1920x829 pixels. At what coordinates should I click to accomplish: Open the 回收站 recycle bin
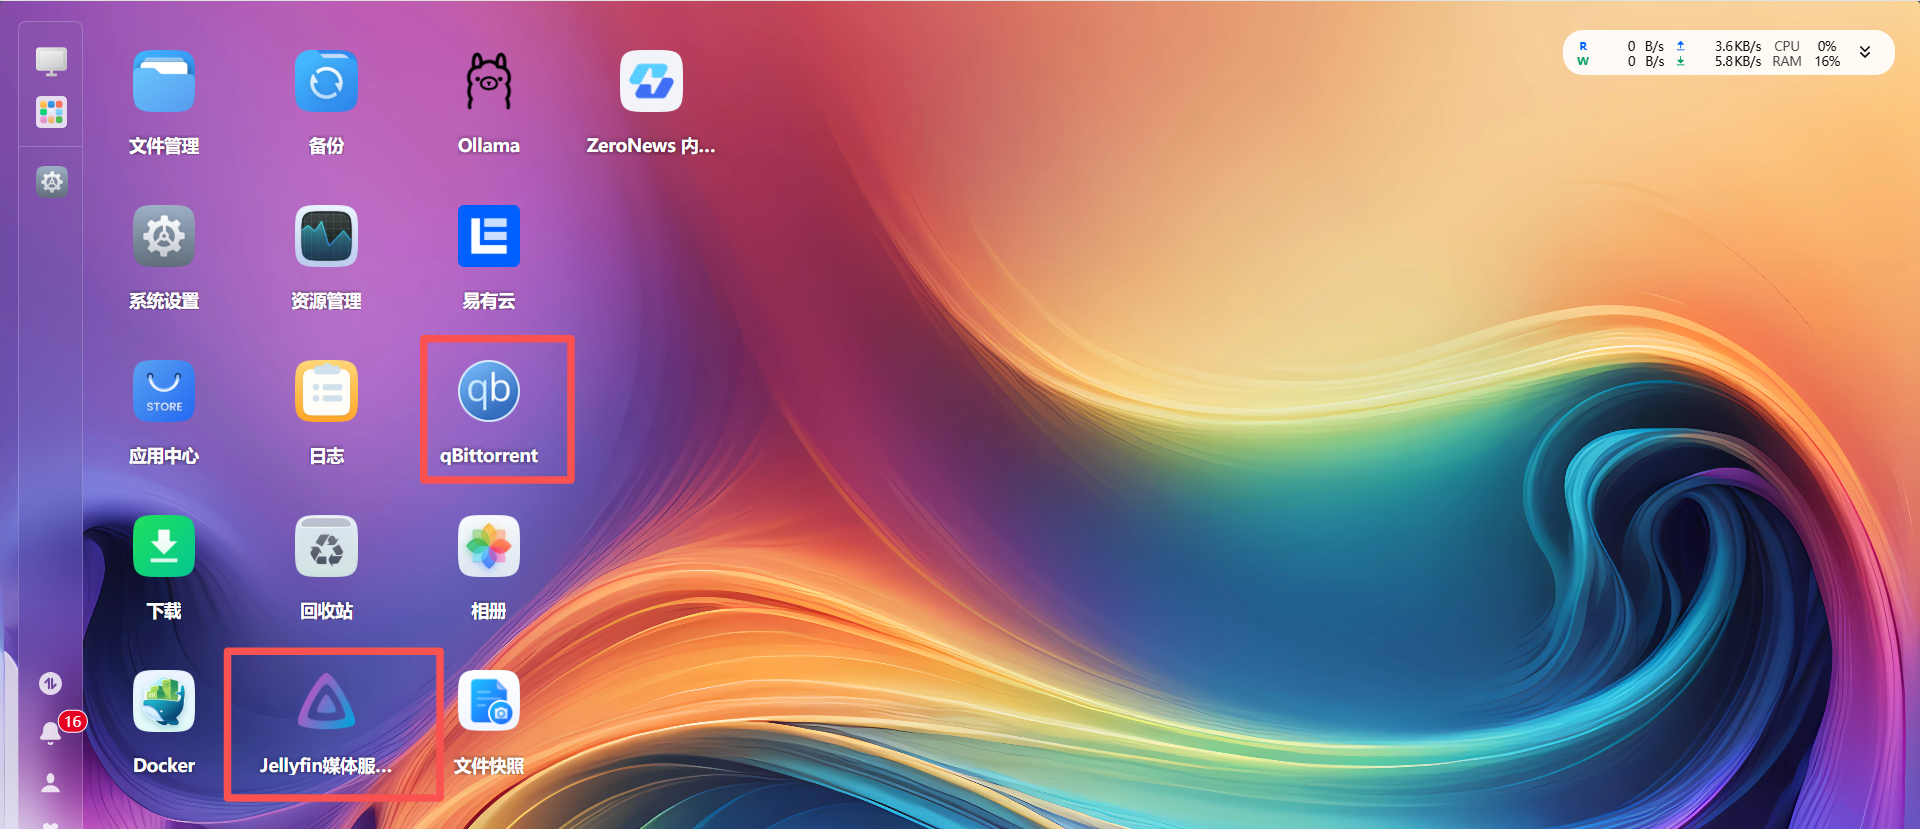(x=326, y=547)
